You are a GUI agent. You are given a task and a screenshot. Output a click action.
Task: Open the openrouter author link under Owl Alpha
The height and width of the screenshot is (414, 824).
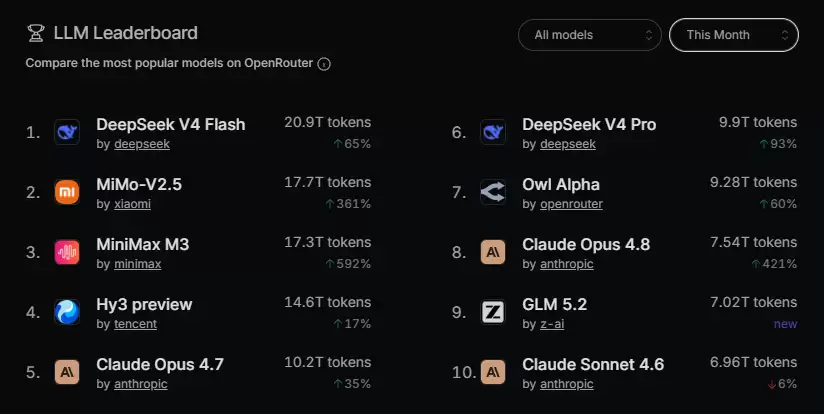pos(571,204)
